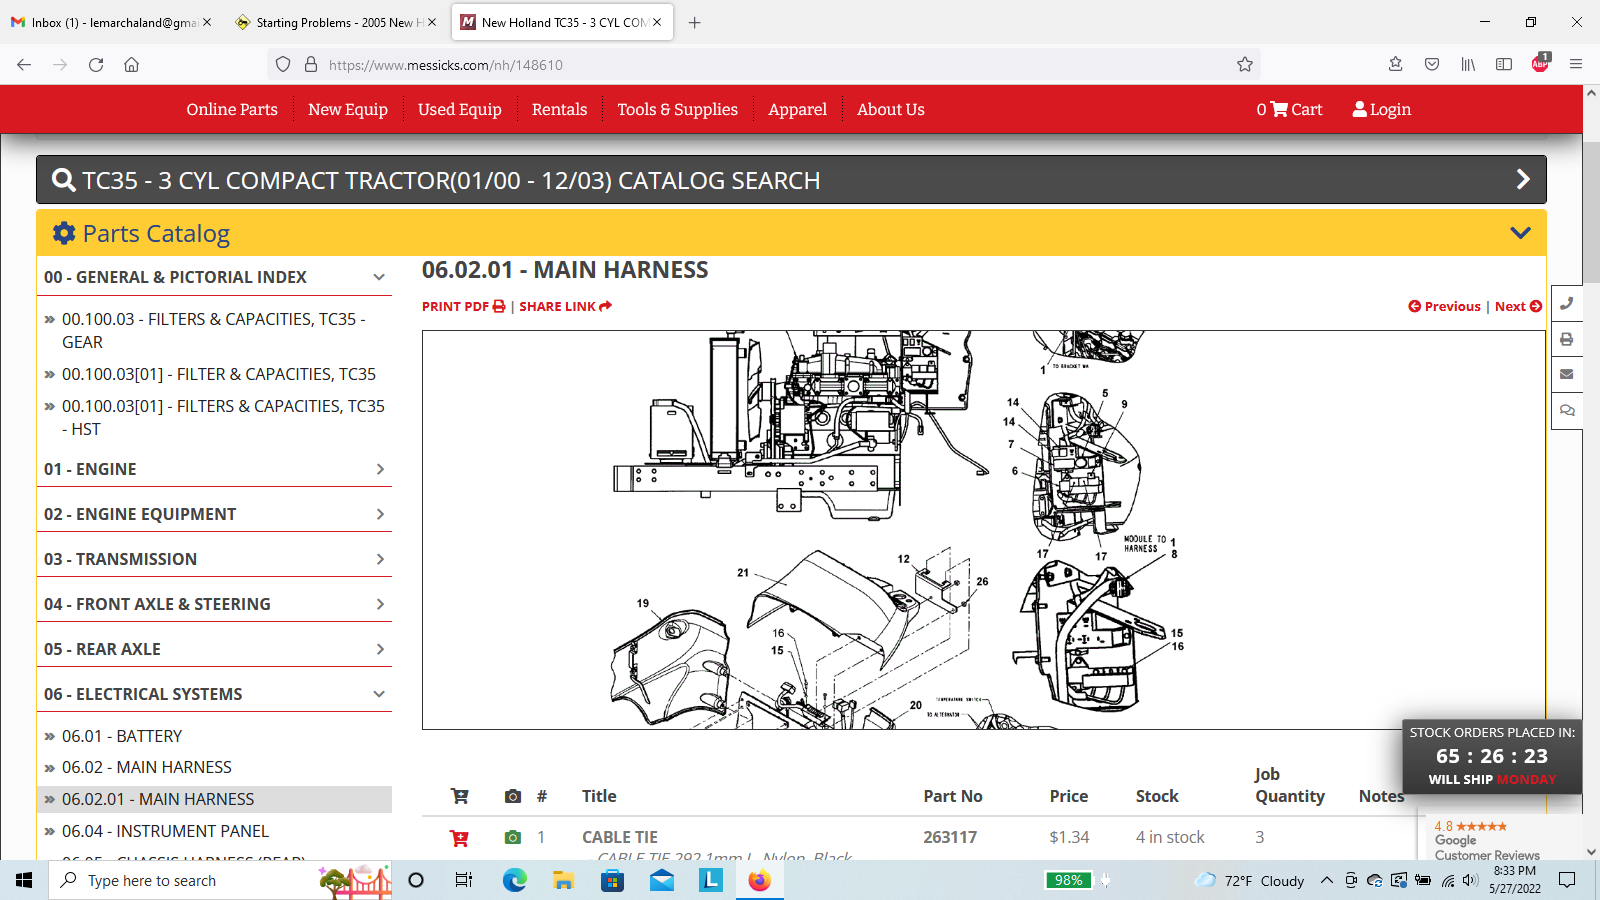Click the Login link
Viewport: 1600px width, 900px height.
1381,109
